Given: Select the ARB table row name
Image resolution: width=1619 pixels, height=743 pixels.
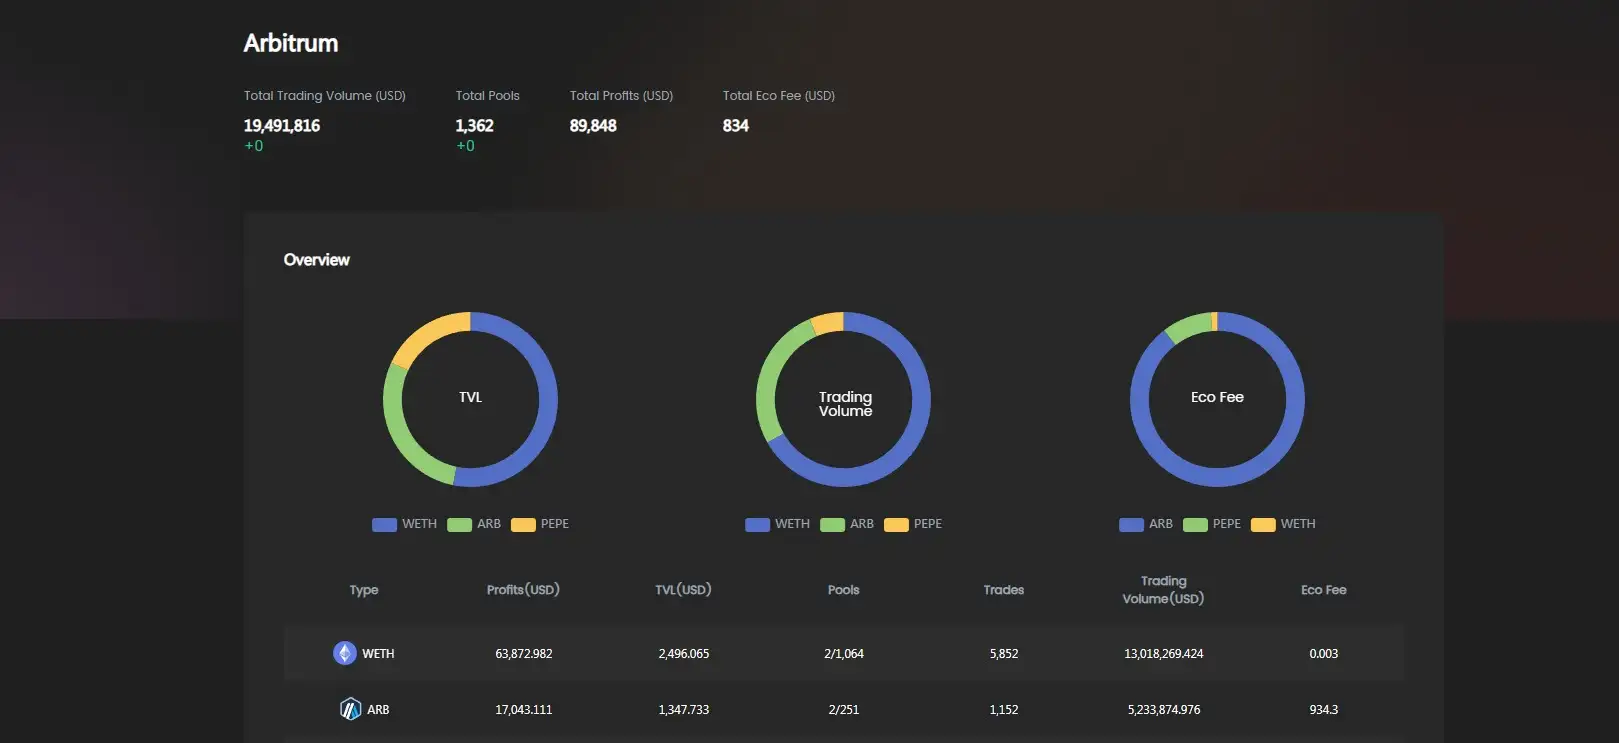Looking at the screenshot, I should (378, 710).
